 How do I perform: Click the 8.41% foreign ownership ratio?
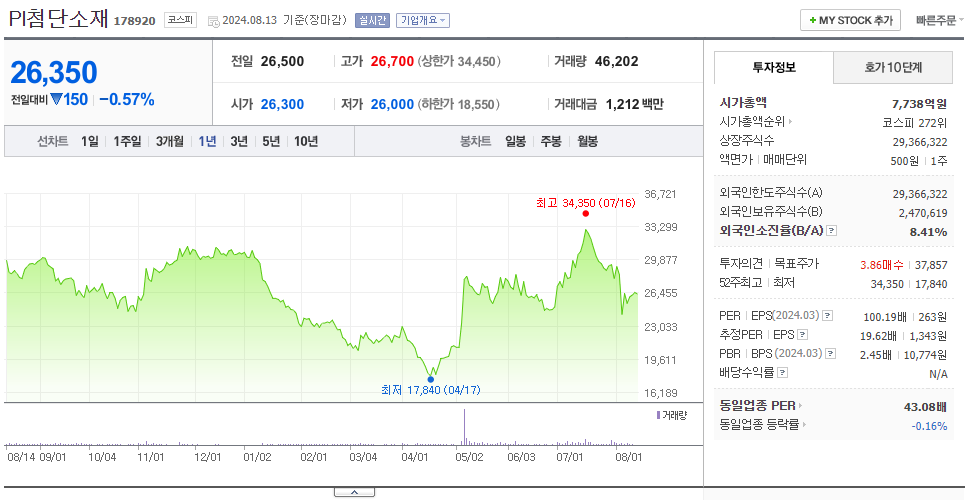pyautogui.click(x=930, y=232)
